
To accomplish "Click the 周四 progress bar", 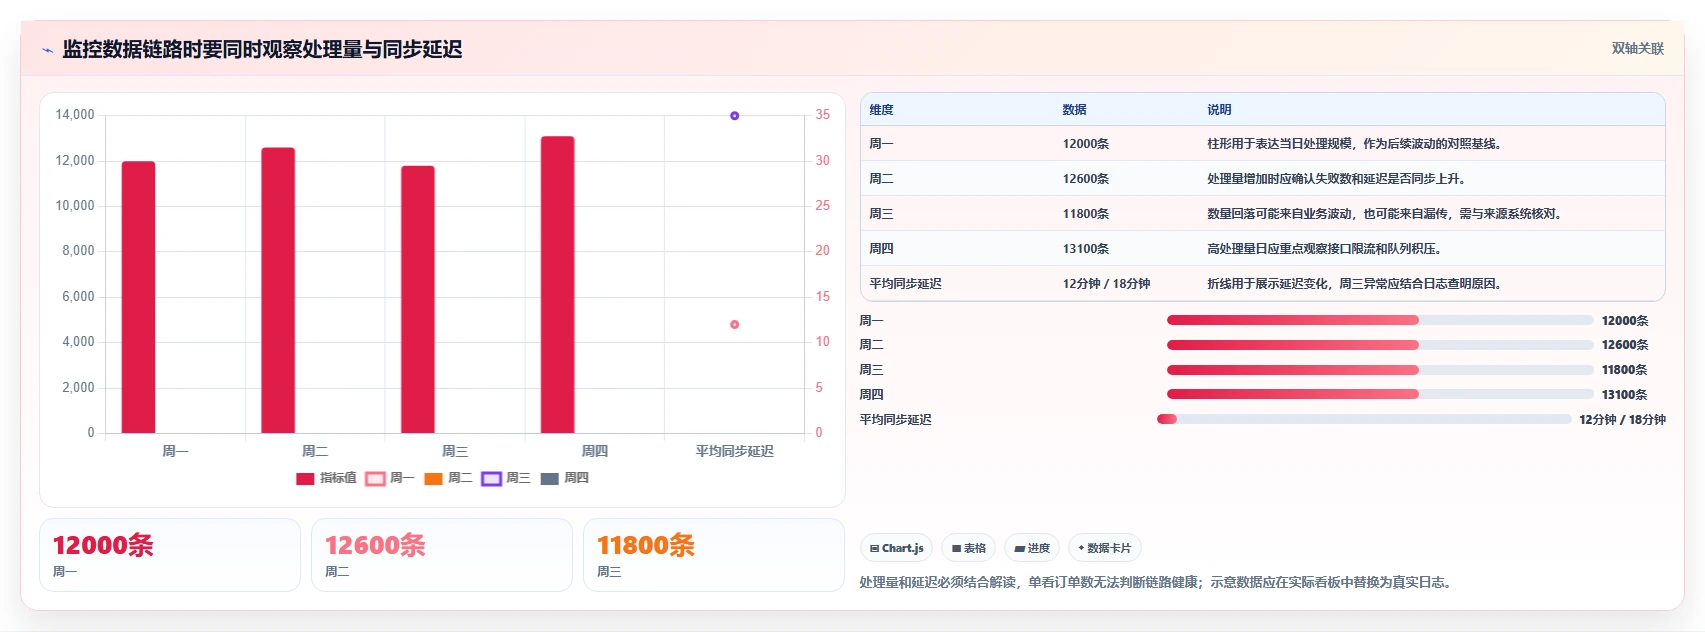I will tap(1380, 394).
